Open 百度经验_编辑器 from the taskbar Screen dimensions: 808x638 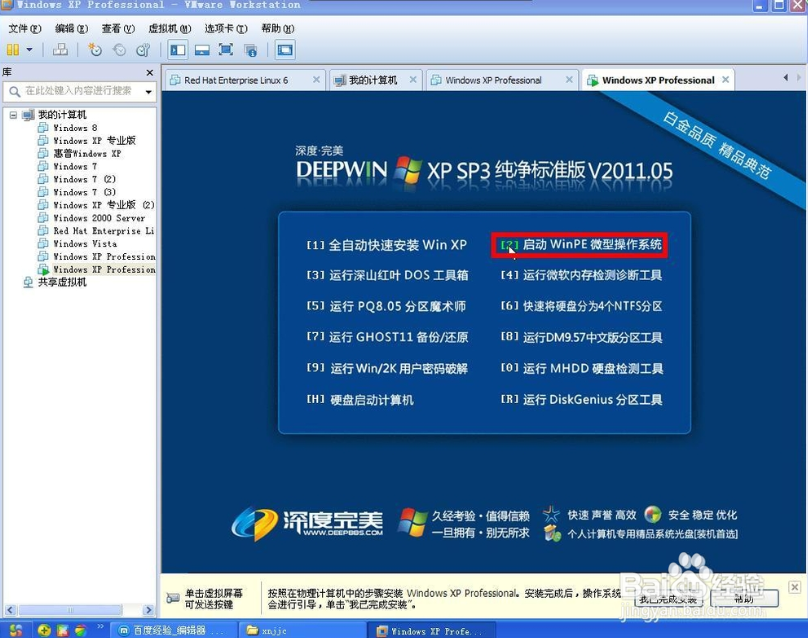[x=174, y=630]
